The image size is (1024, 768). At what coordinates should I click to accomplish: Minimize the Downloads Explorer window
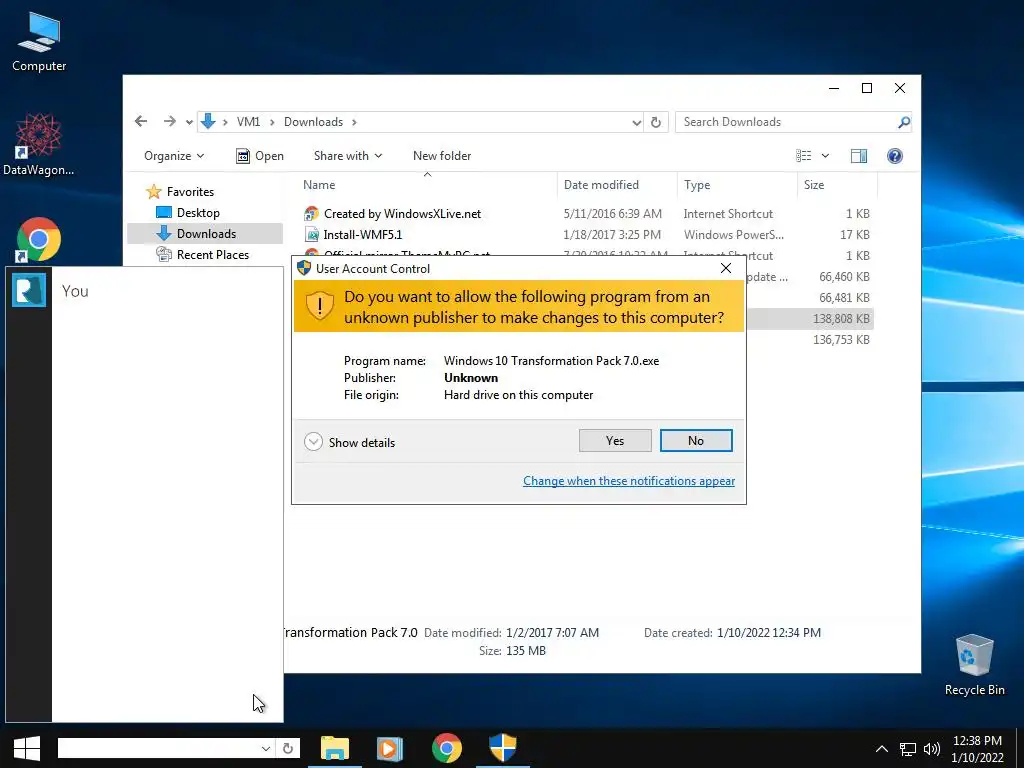click(x=834, y=88)
